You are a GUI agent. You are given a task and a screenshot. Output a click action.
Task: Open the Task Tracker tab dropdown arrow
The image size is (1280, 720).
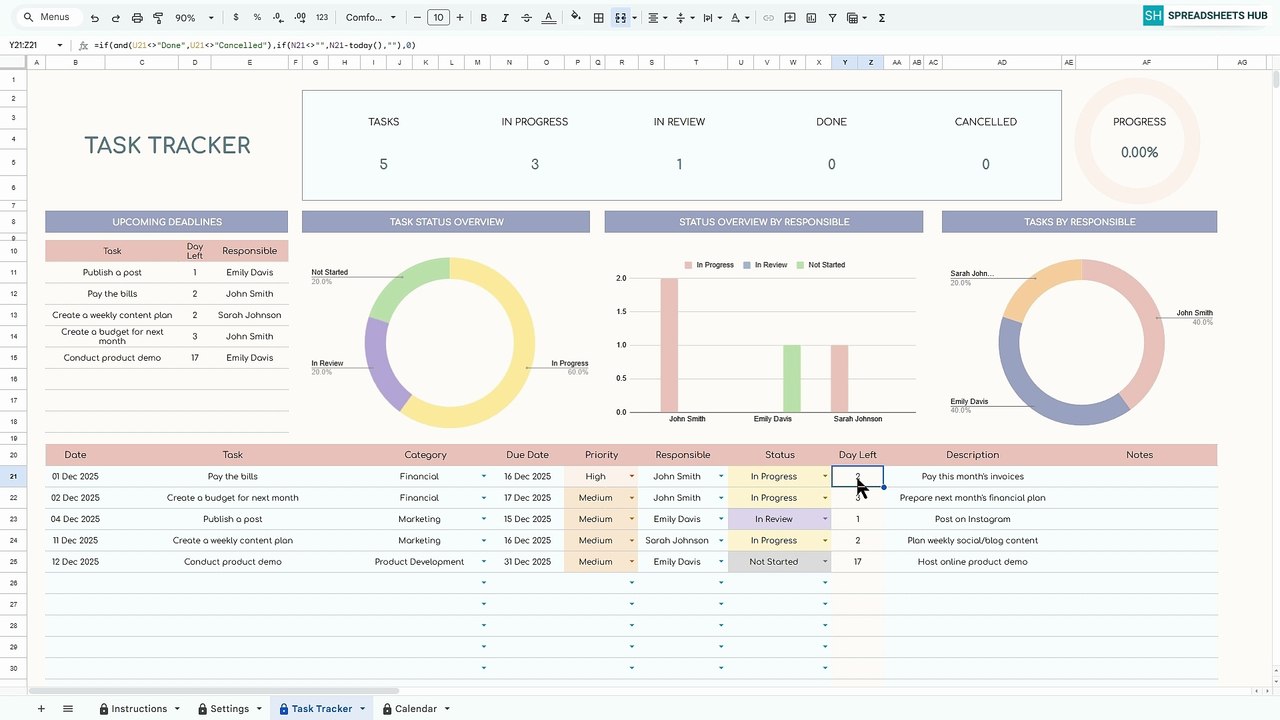(x=362, y=709)
